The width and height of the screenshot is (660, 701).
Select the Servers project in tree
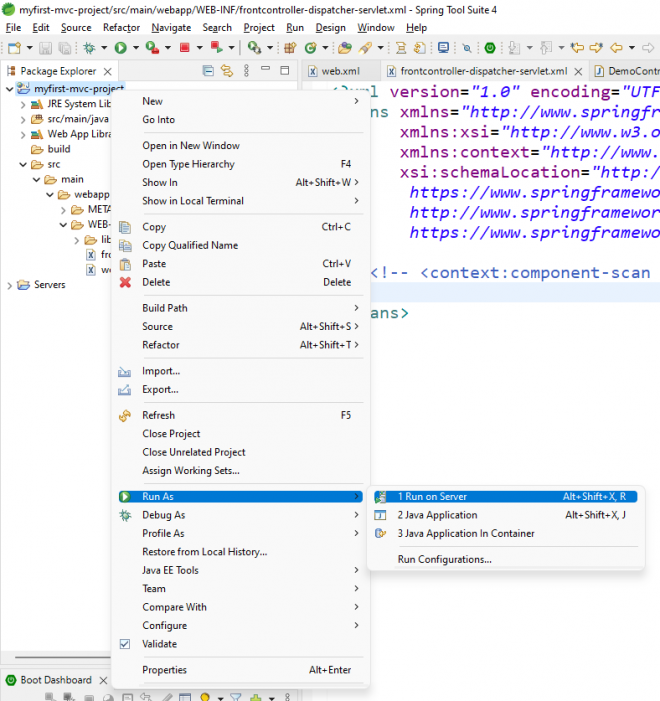(50, 285)
